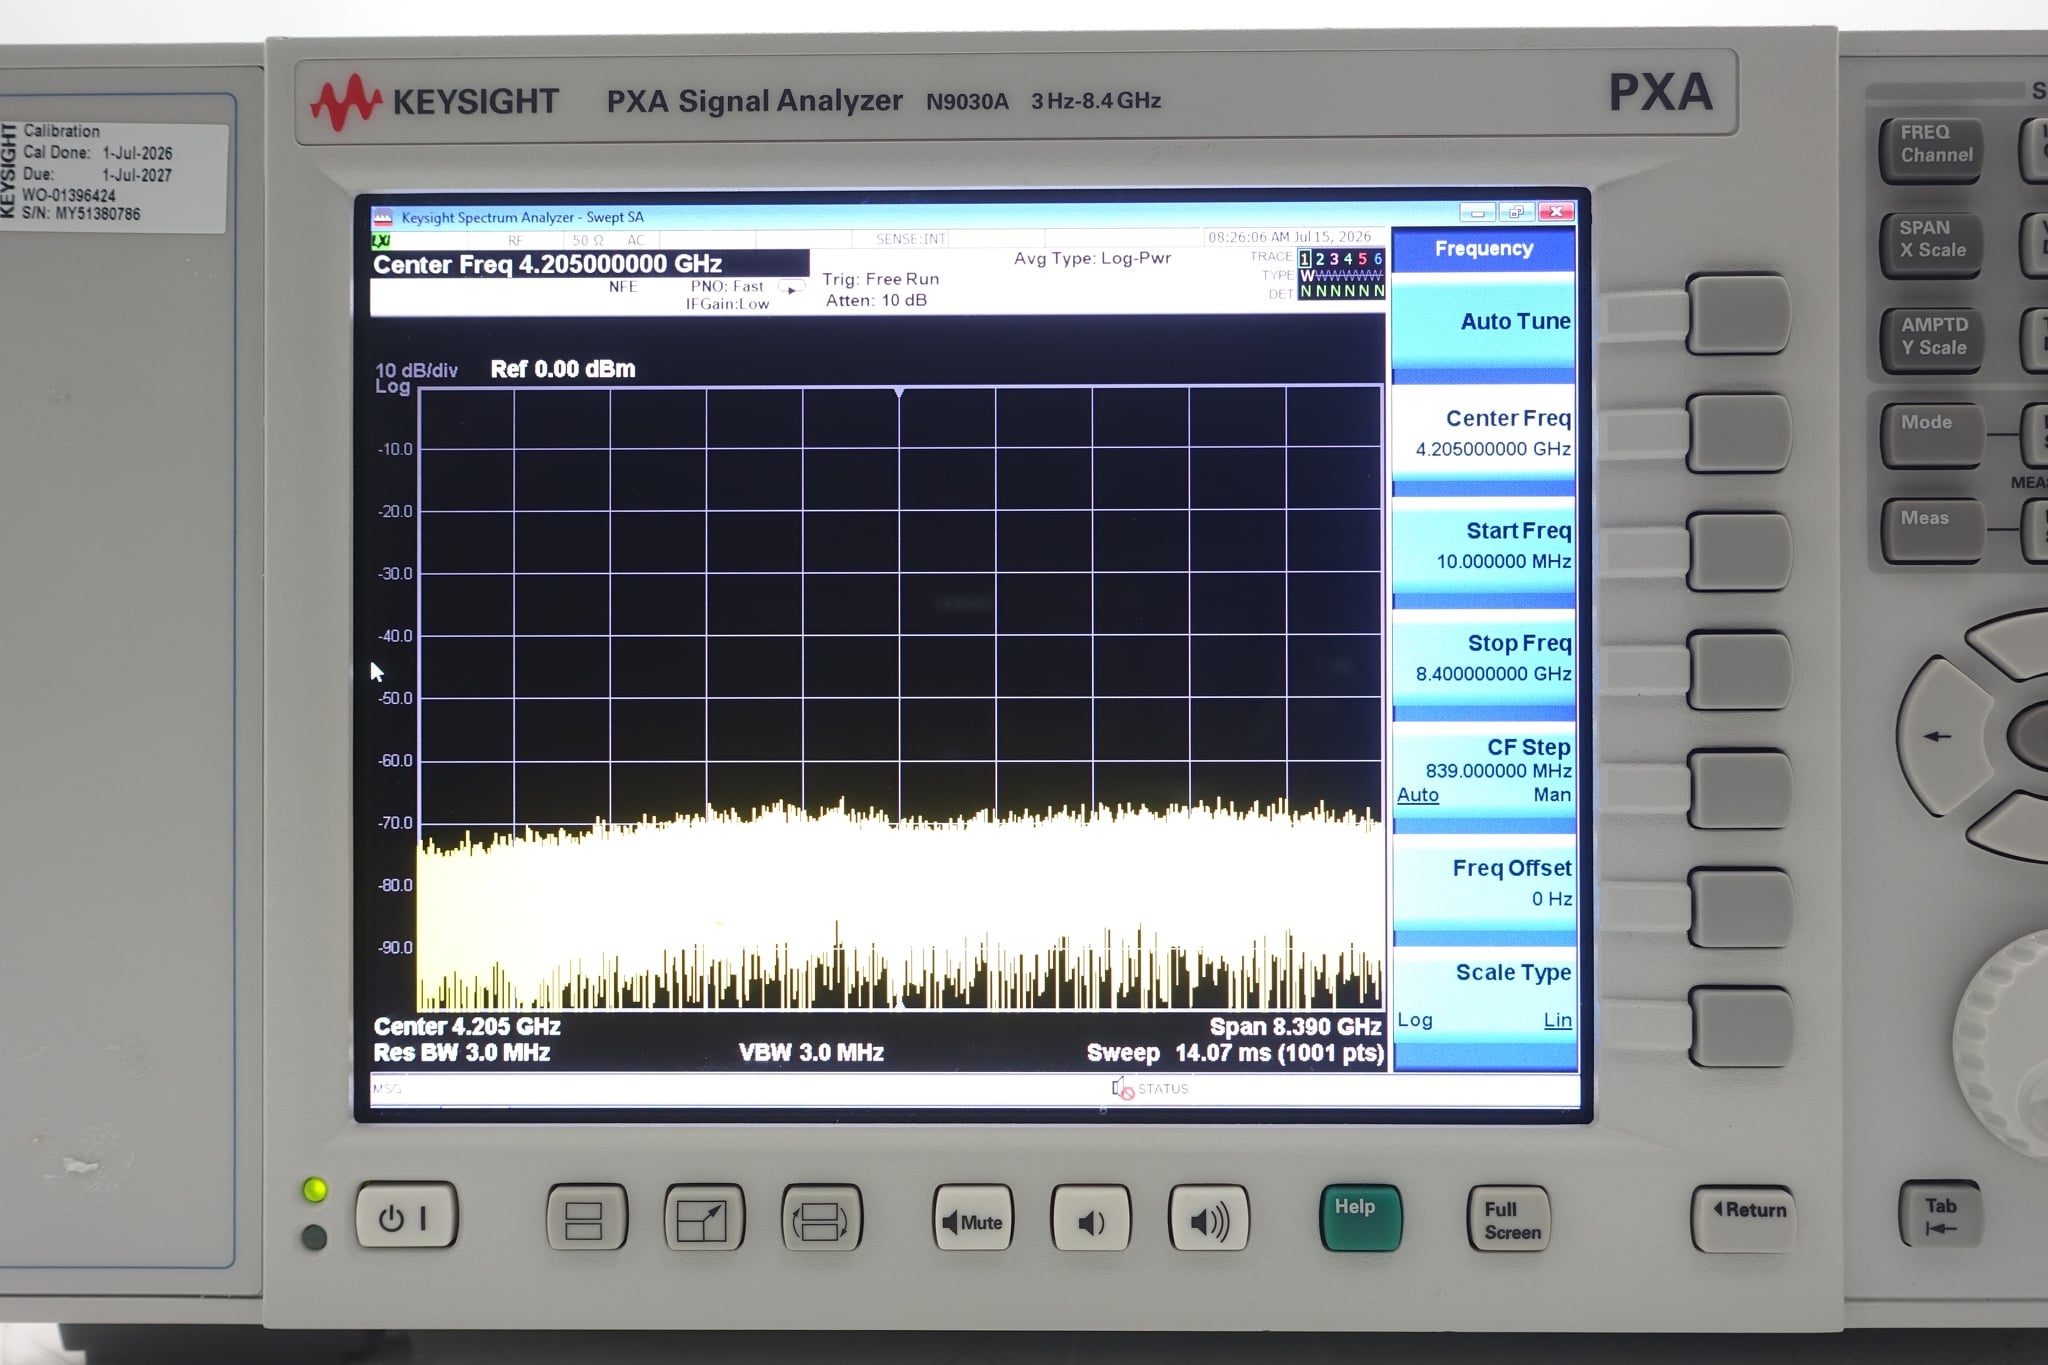2048x1365 pixels.
Task: Toggle Full Screen display button
Action: tap(1508, 1219)
